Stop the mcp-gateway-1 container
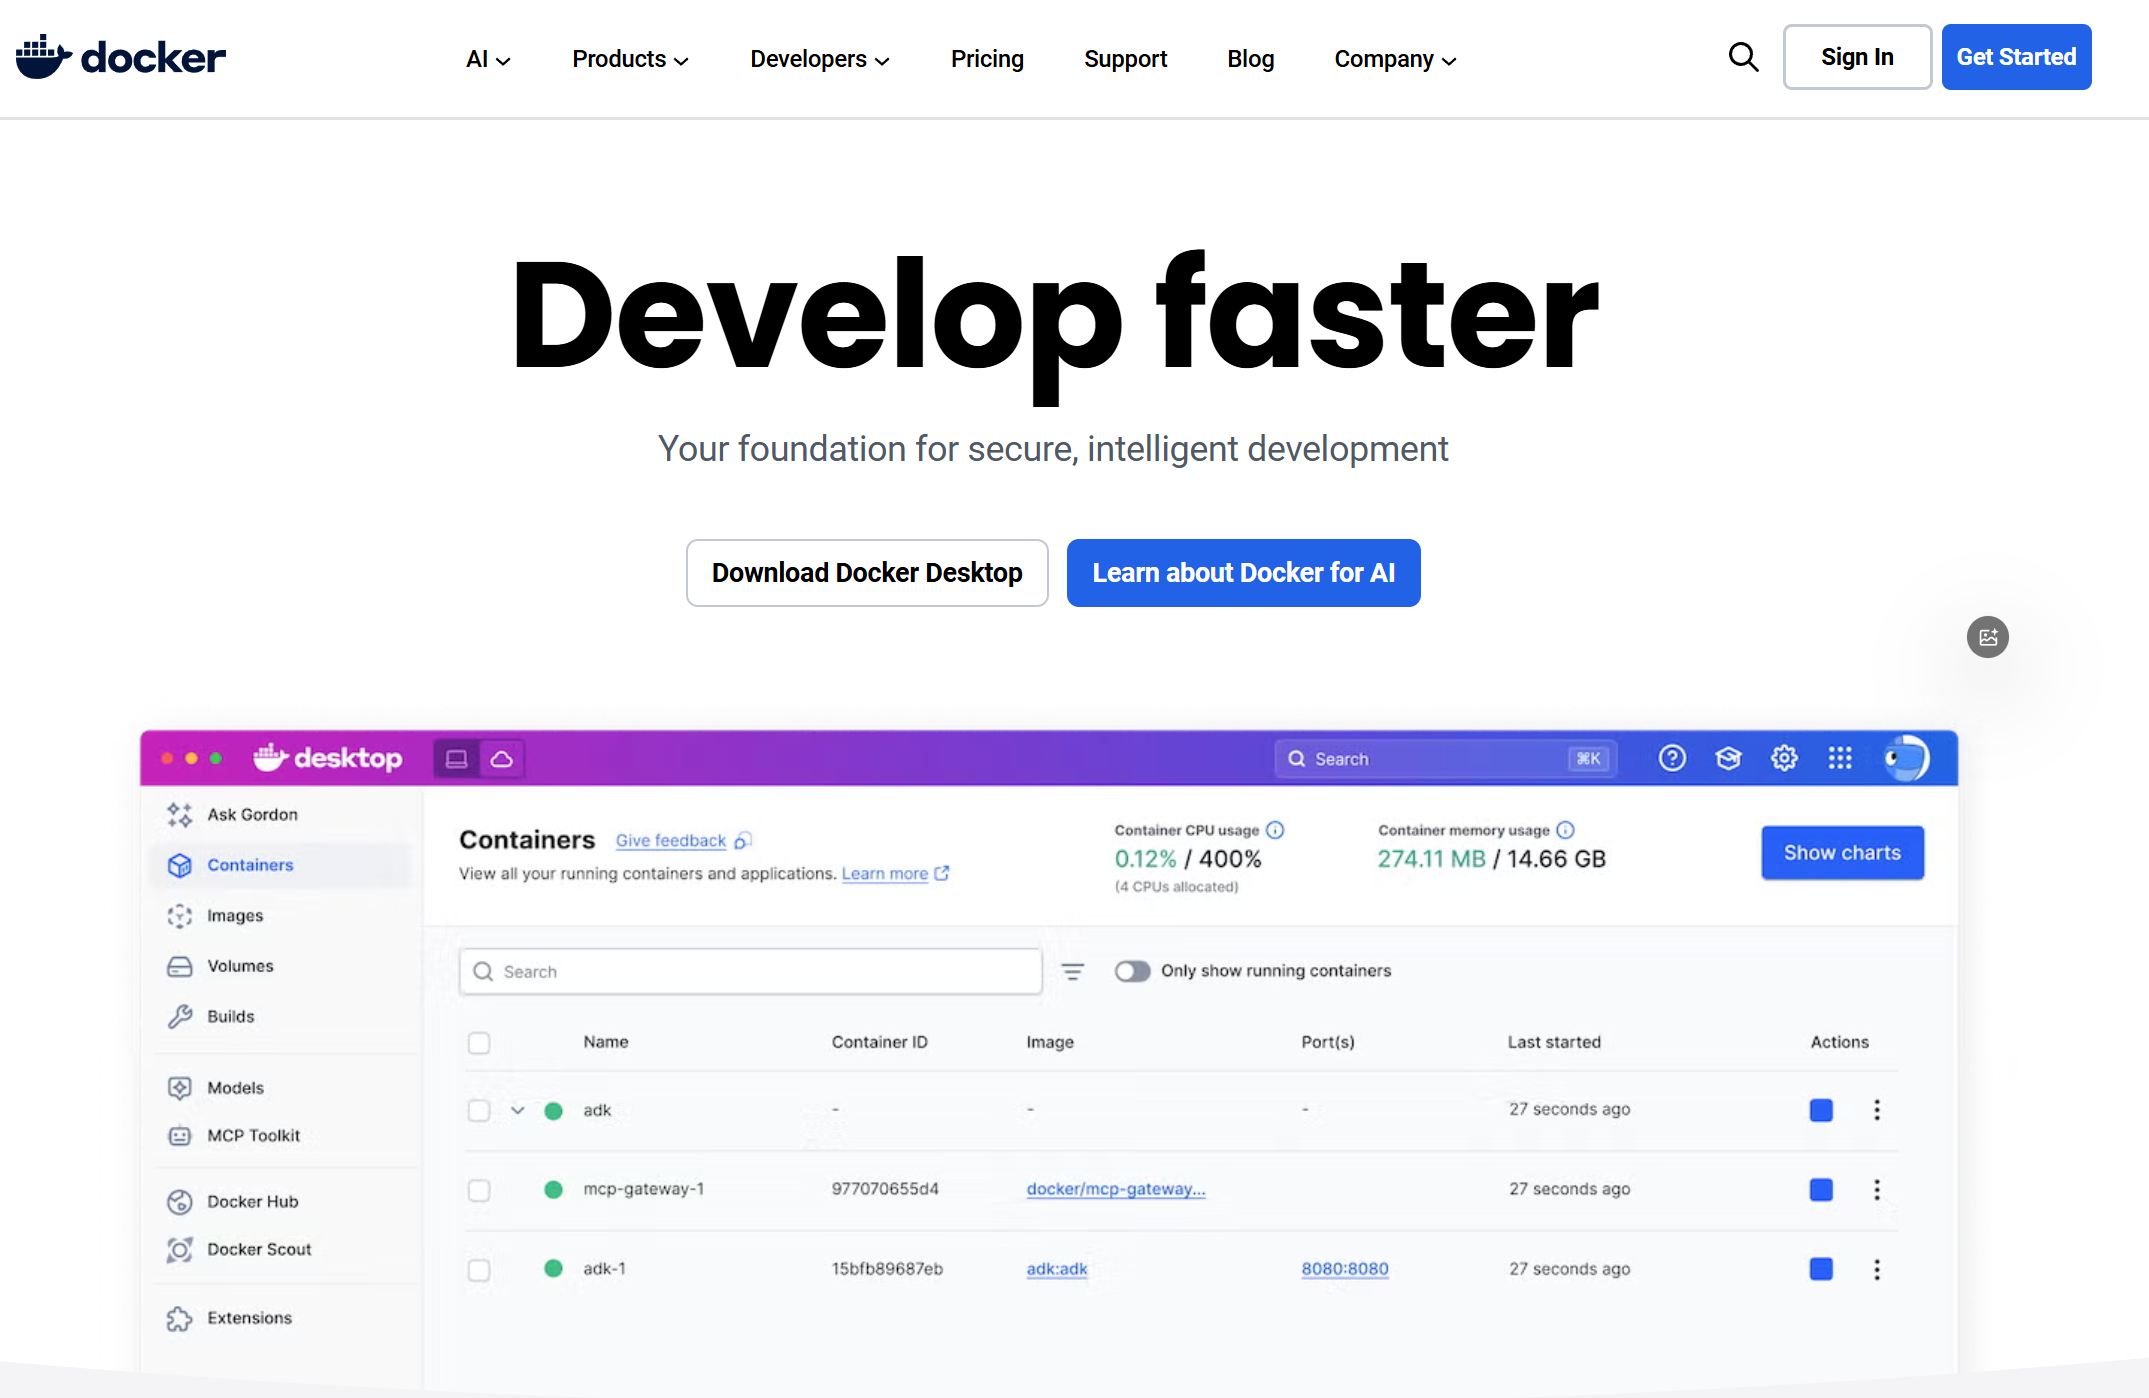The height and width of the screenshot is (1398, 2149). (x=1821, y=1189)
